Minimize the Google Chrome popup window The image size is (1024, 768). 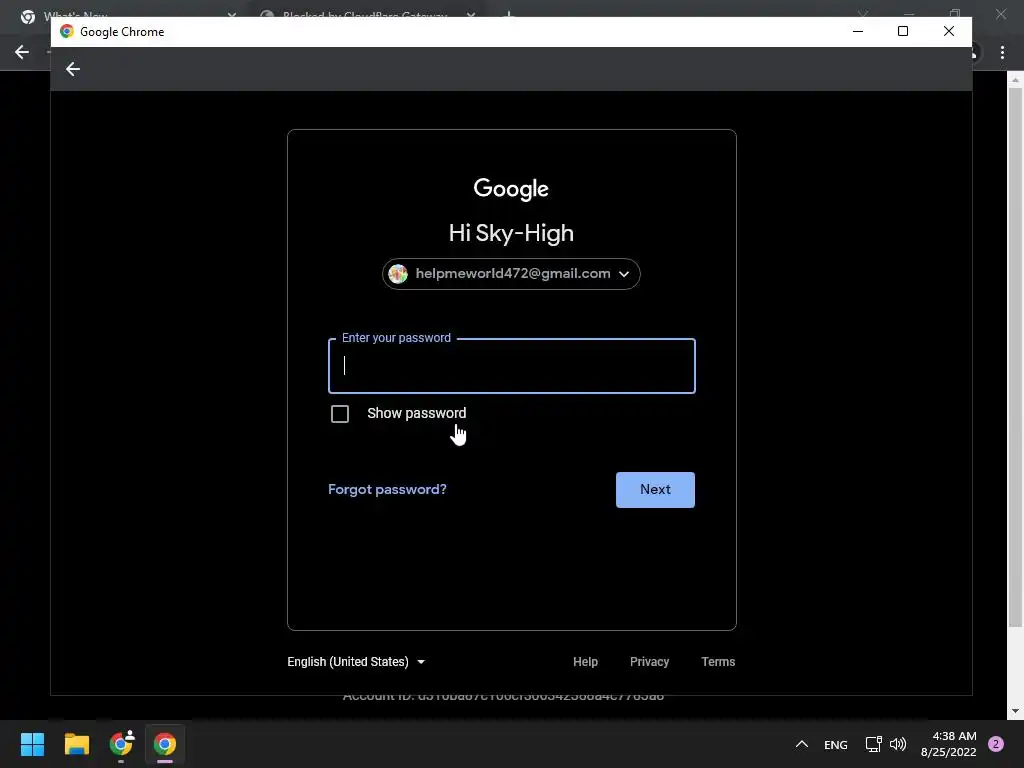857,31
